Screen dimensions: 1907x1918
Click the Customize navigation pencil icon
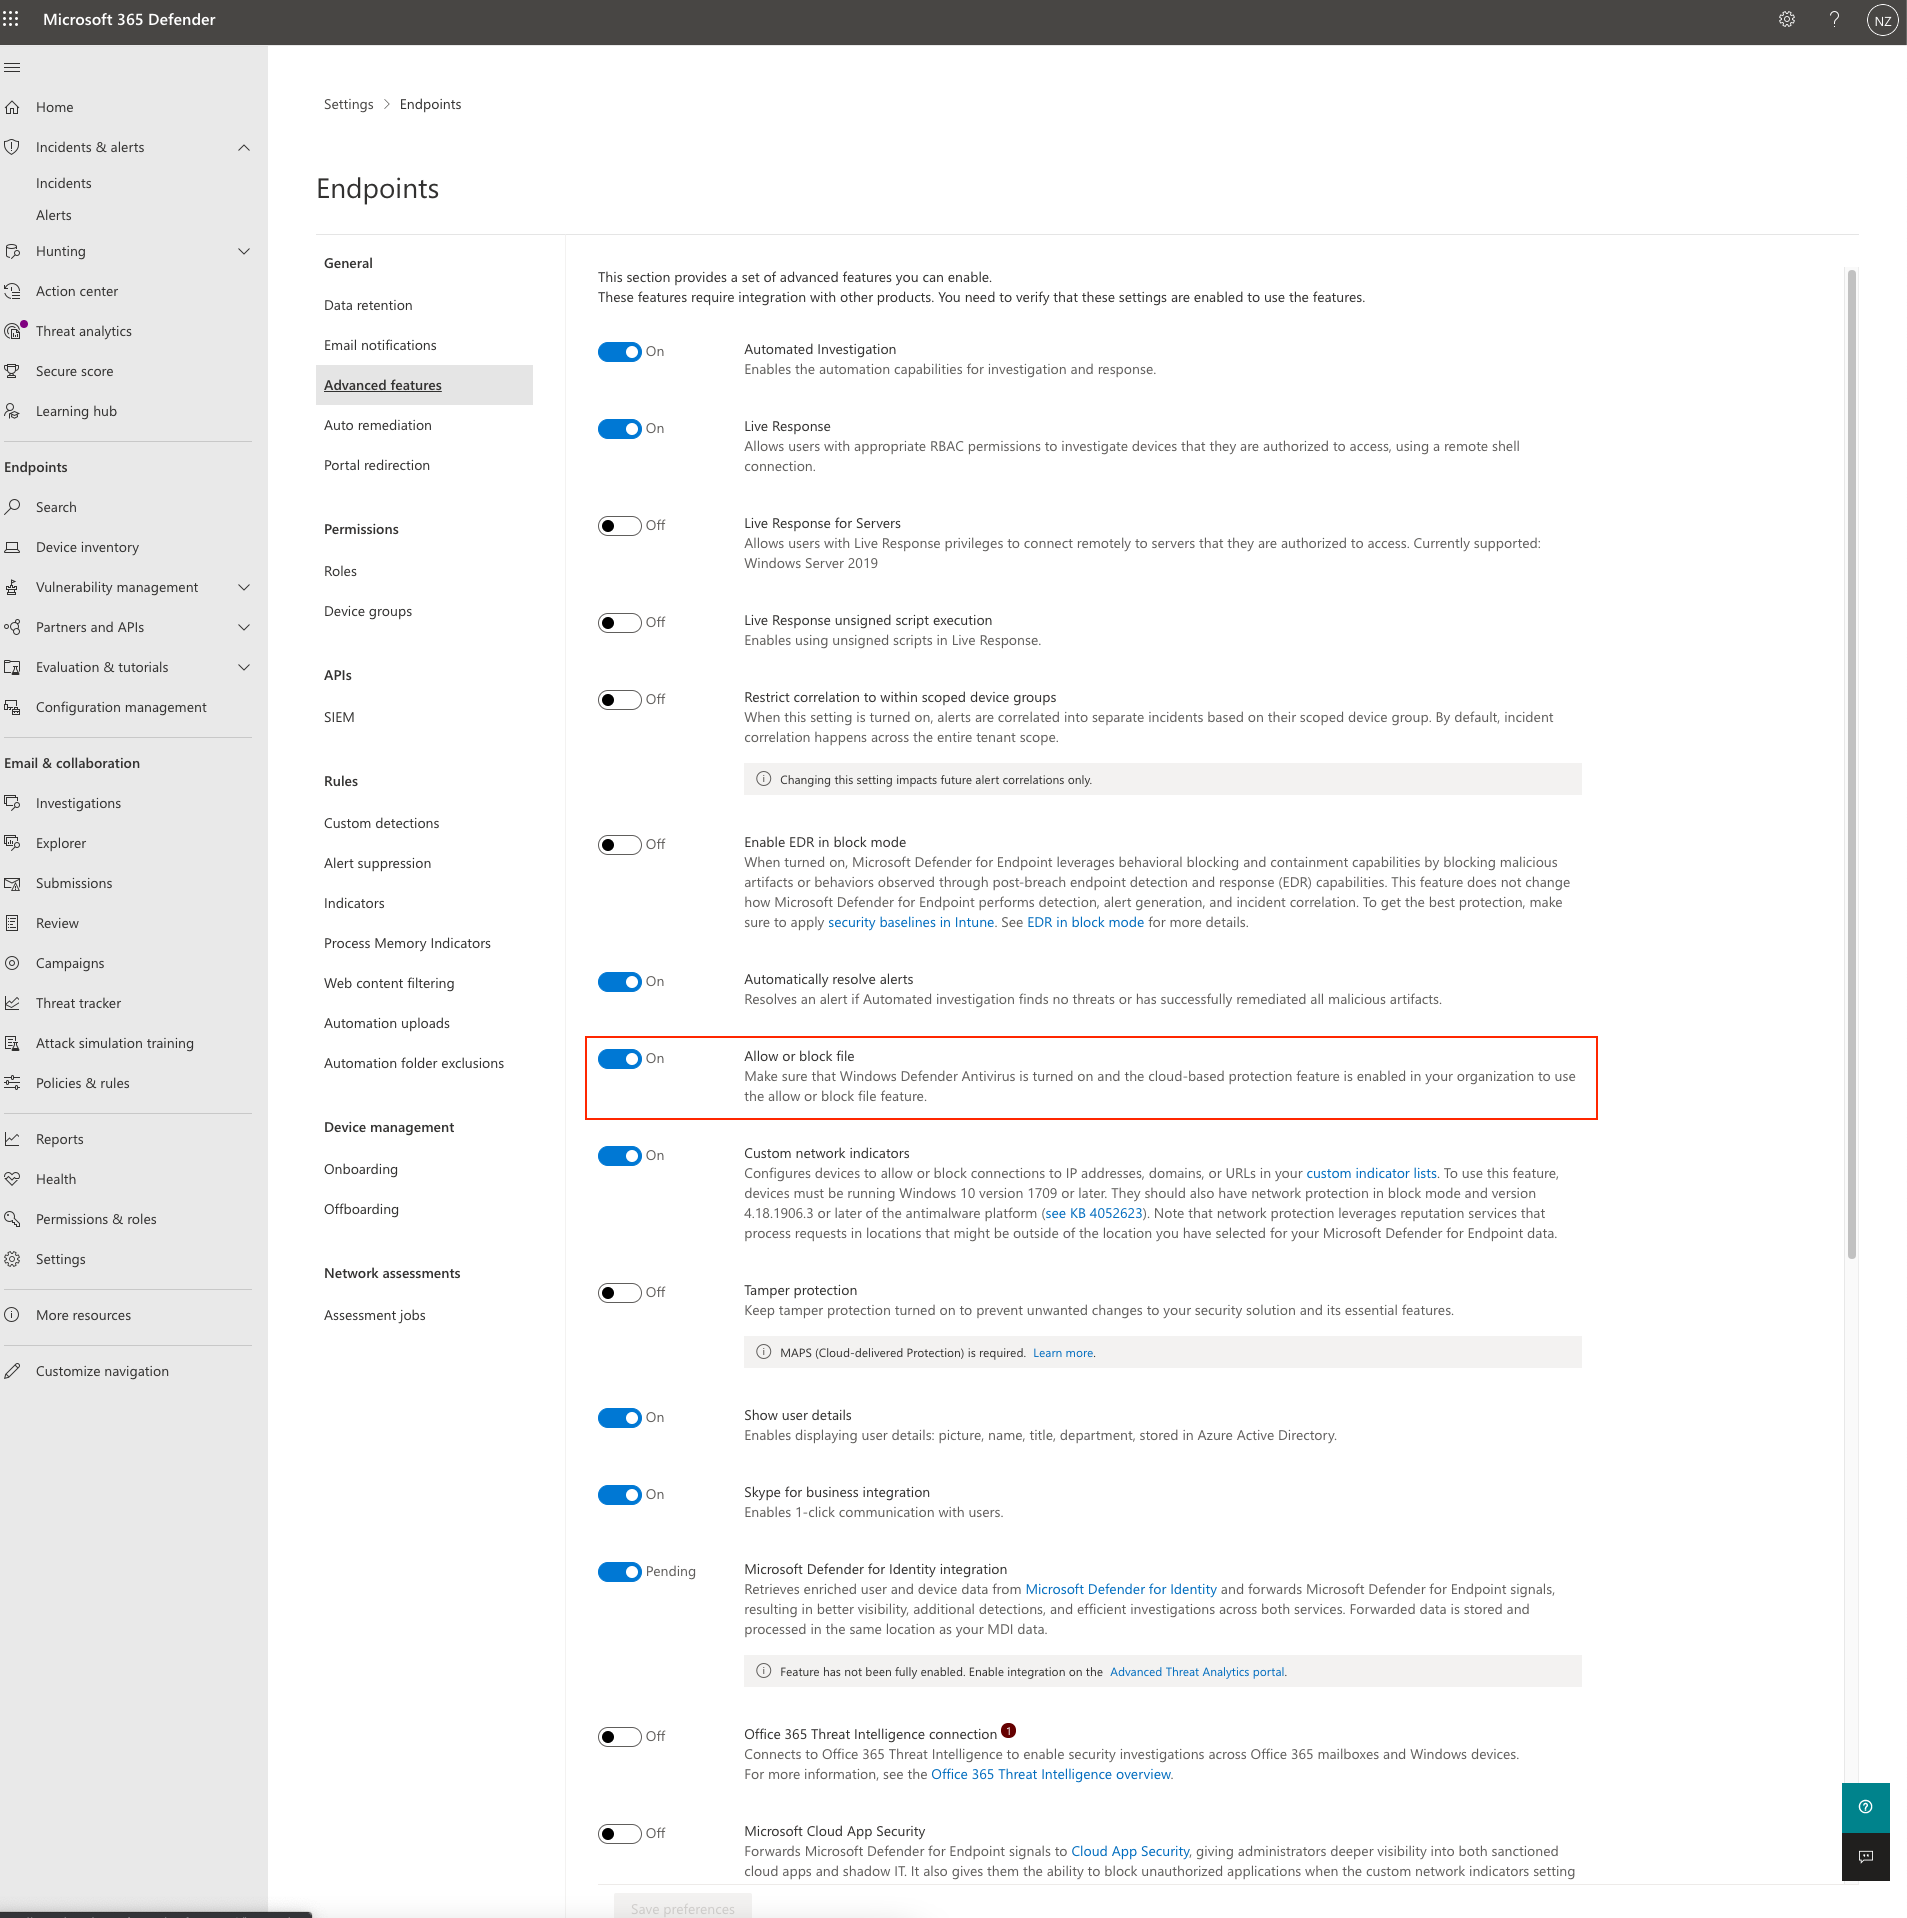[12, 1371]
